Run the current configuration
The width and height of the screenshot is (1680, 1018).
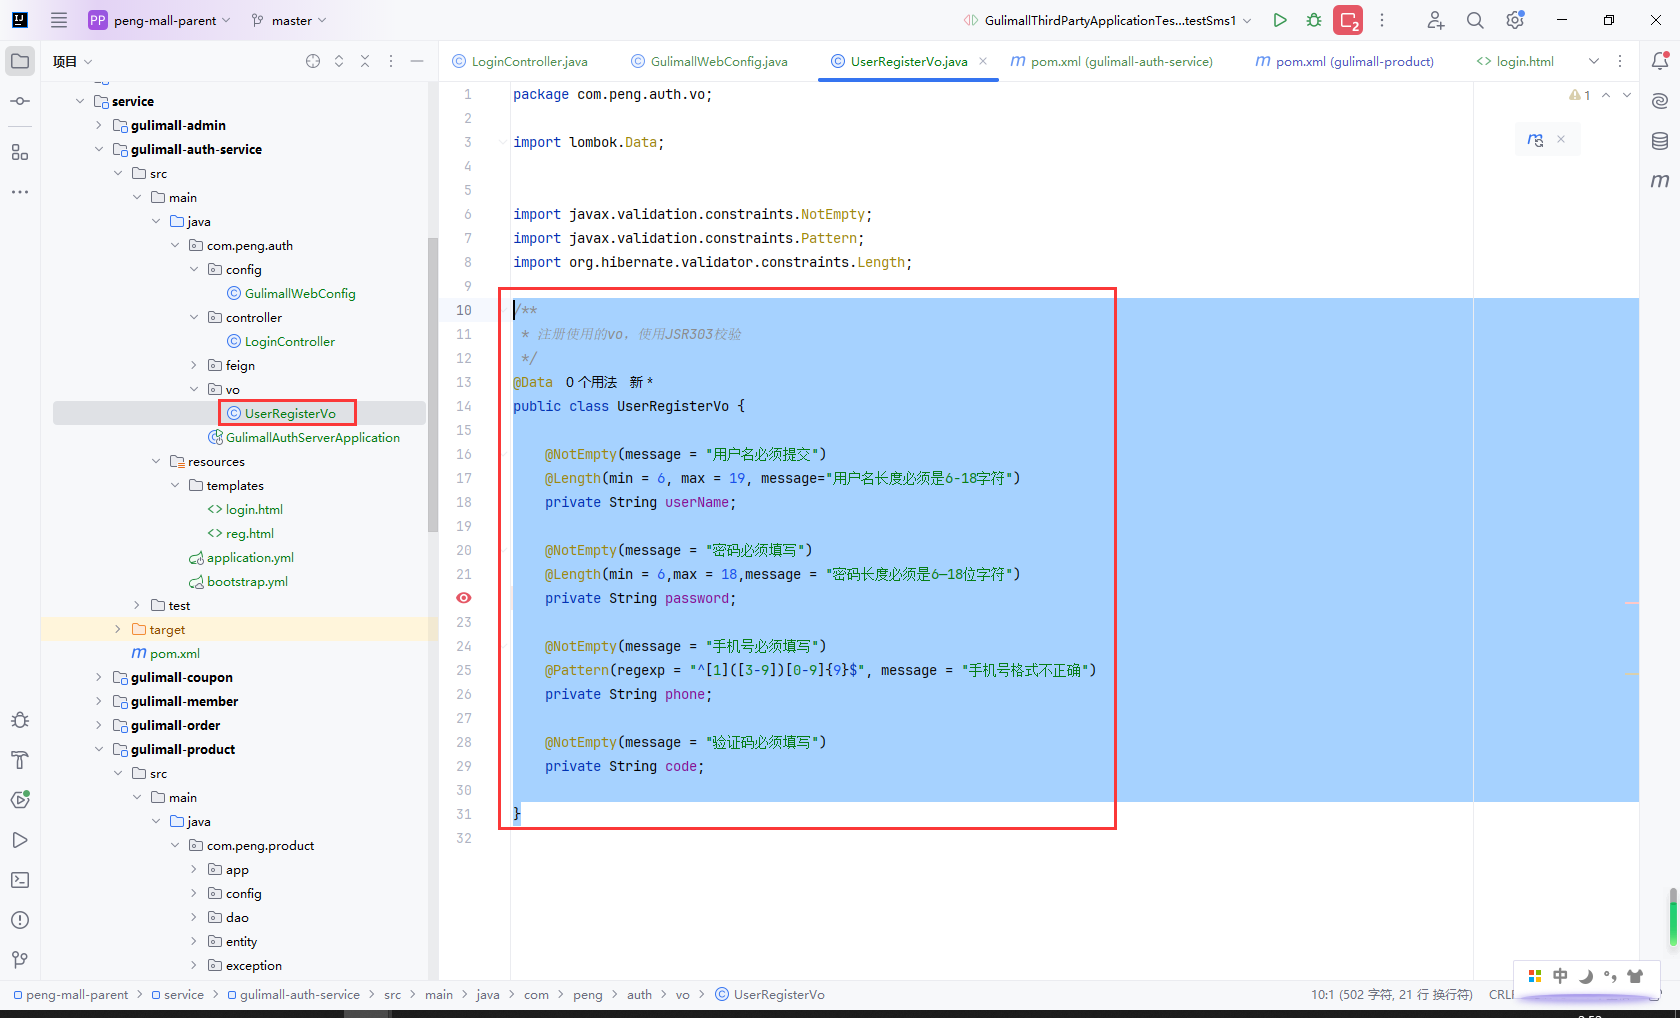(1280, 20)
